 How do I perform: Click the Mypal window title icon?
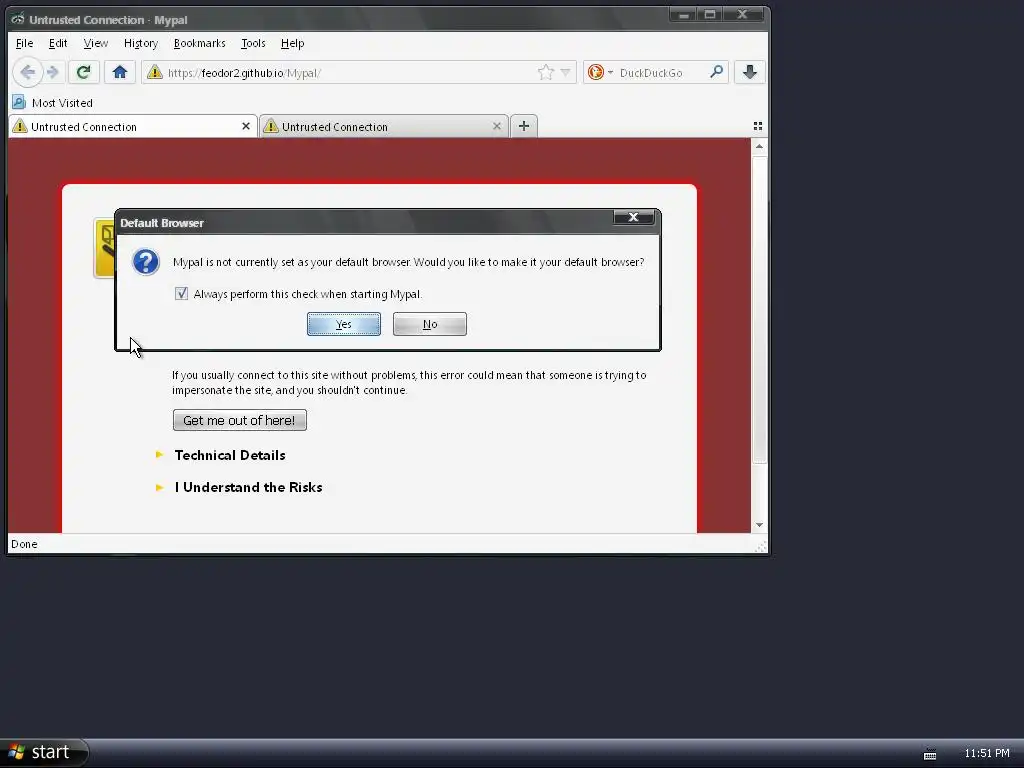[18, 19]
